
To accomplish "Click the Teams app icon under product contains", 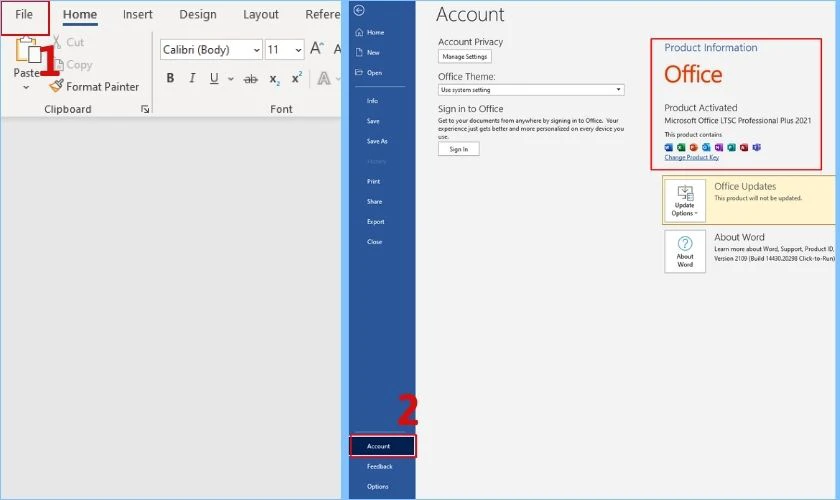I will (x=756, y=147).
